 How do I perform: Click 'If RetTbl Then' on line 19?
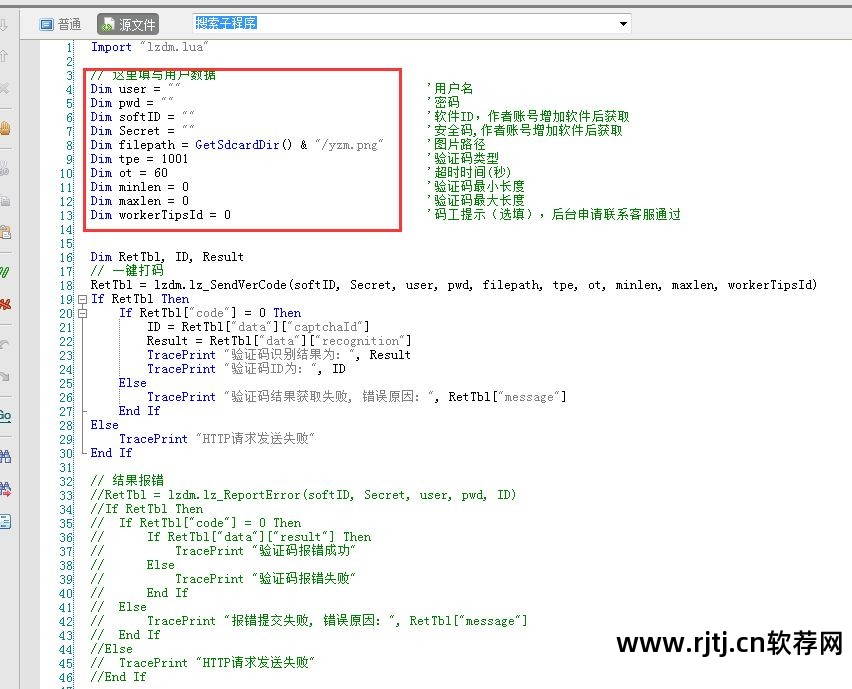pyautogui.click(x=140, y=299)
